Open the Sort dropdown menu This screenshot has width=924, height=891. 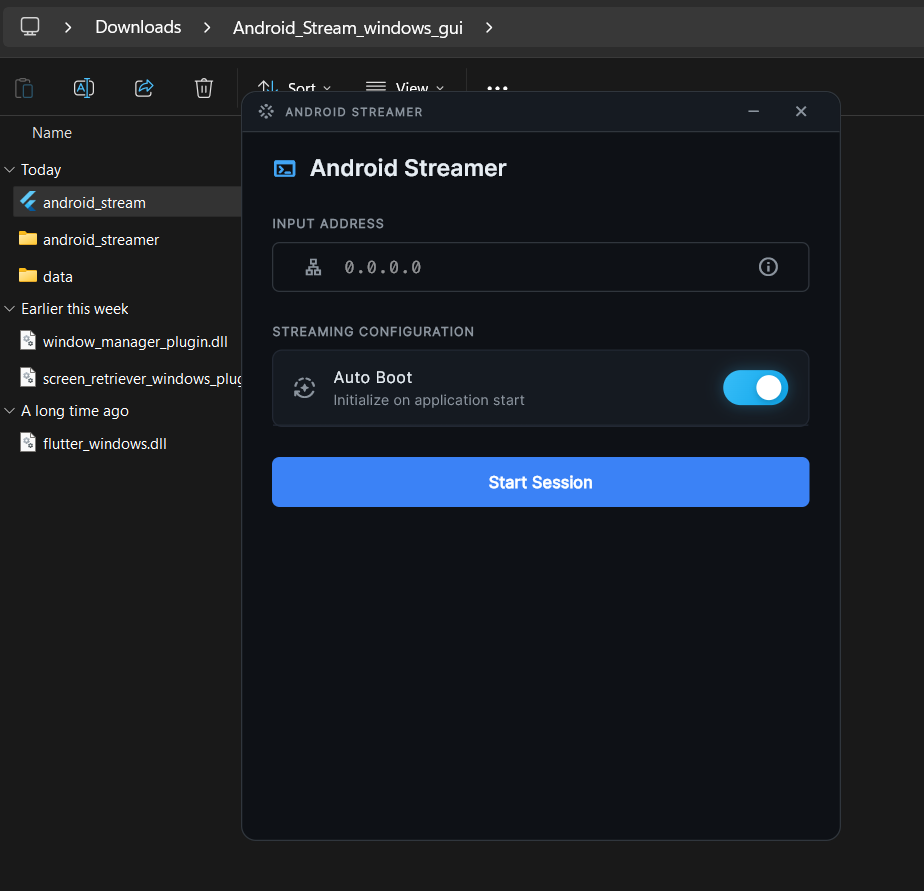(294, 88)
